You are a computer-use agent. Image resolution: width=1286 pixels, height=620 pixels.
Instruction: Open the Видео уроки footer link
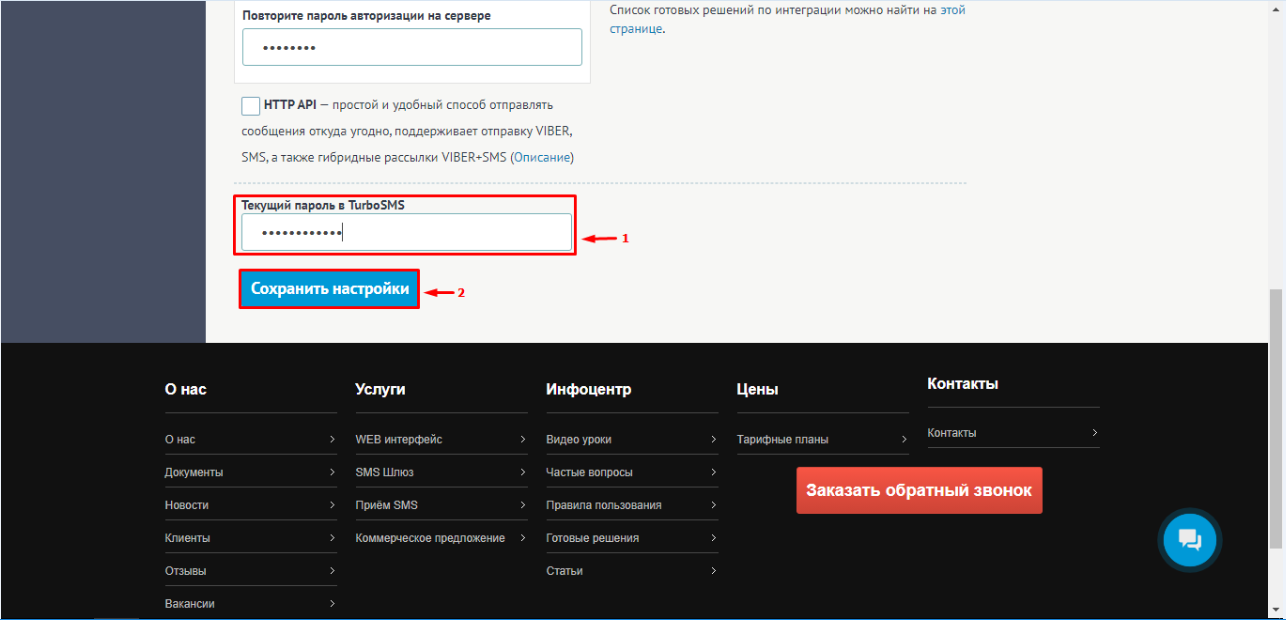[x=579, y=439]
